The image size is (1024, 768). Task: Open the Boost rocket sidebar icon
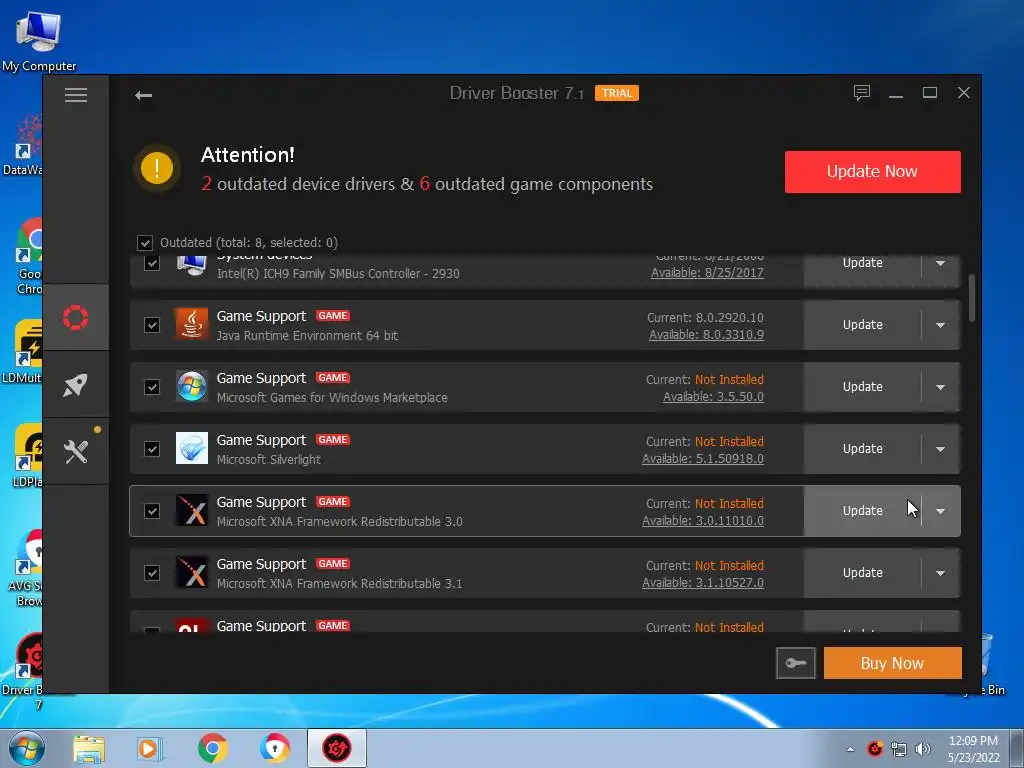click(x=76, y=385)
